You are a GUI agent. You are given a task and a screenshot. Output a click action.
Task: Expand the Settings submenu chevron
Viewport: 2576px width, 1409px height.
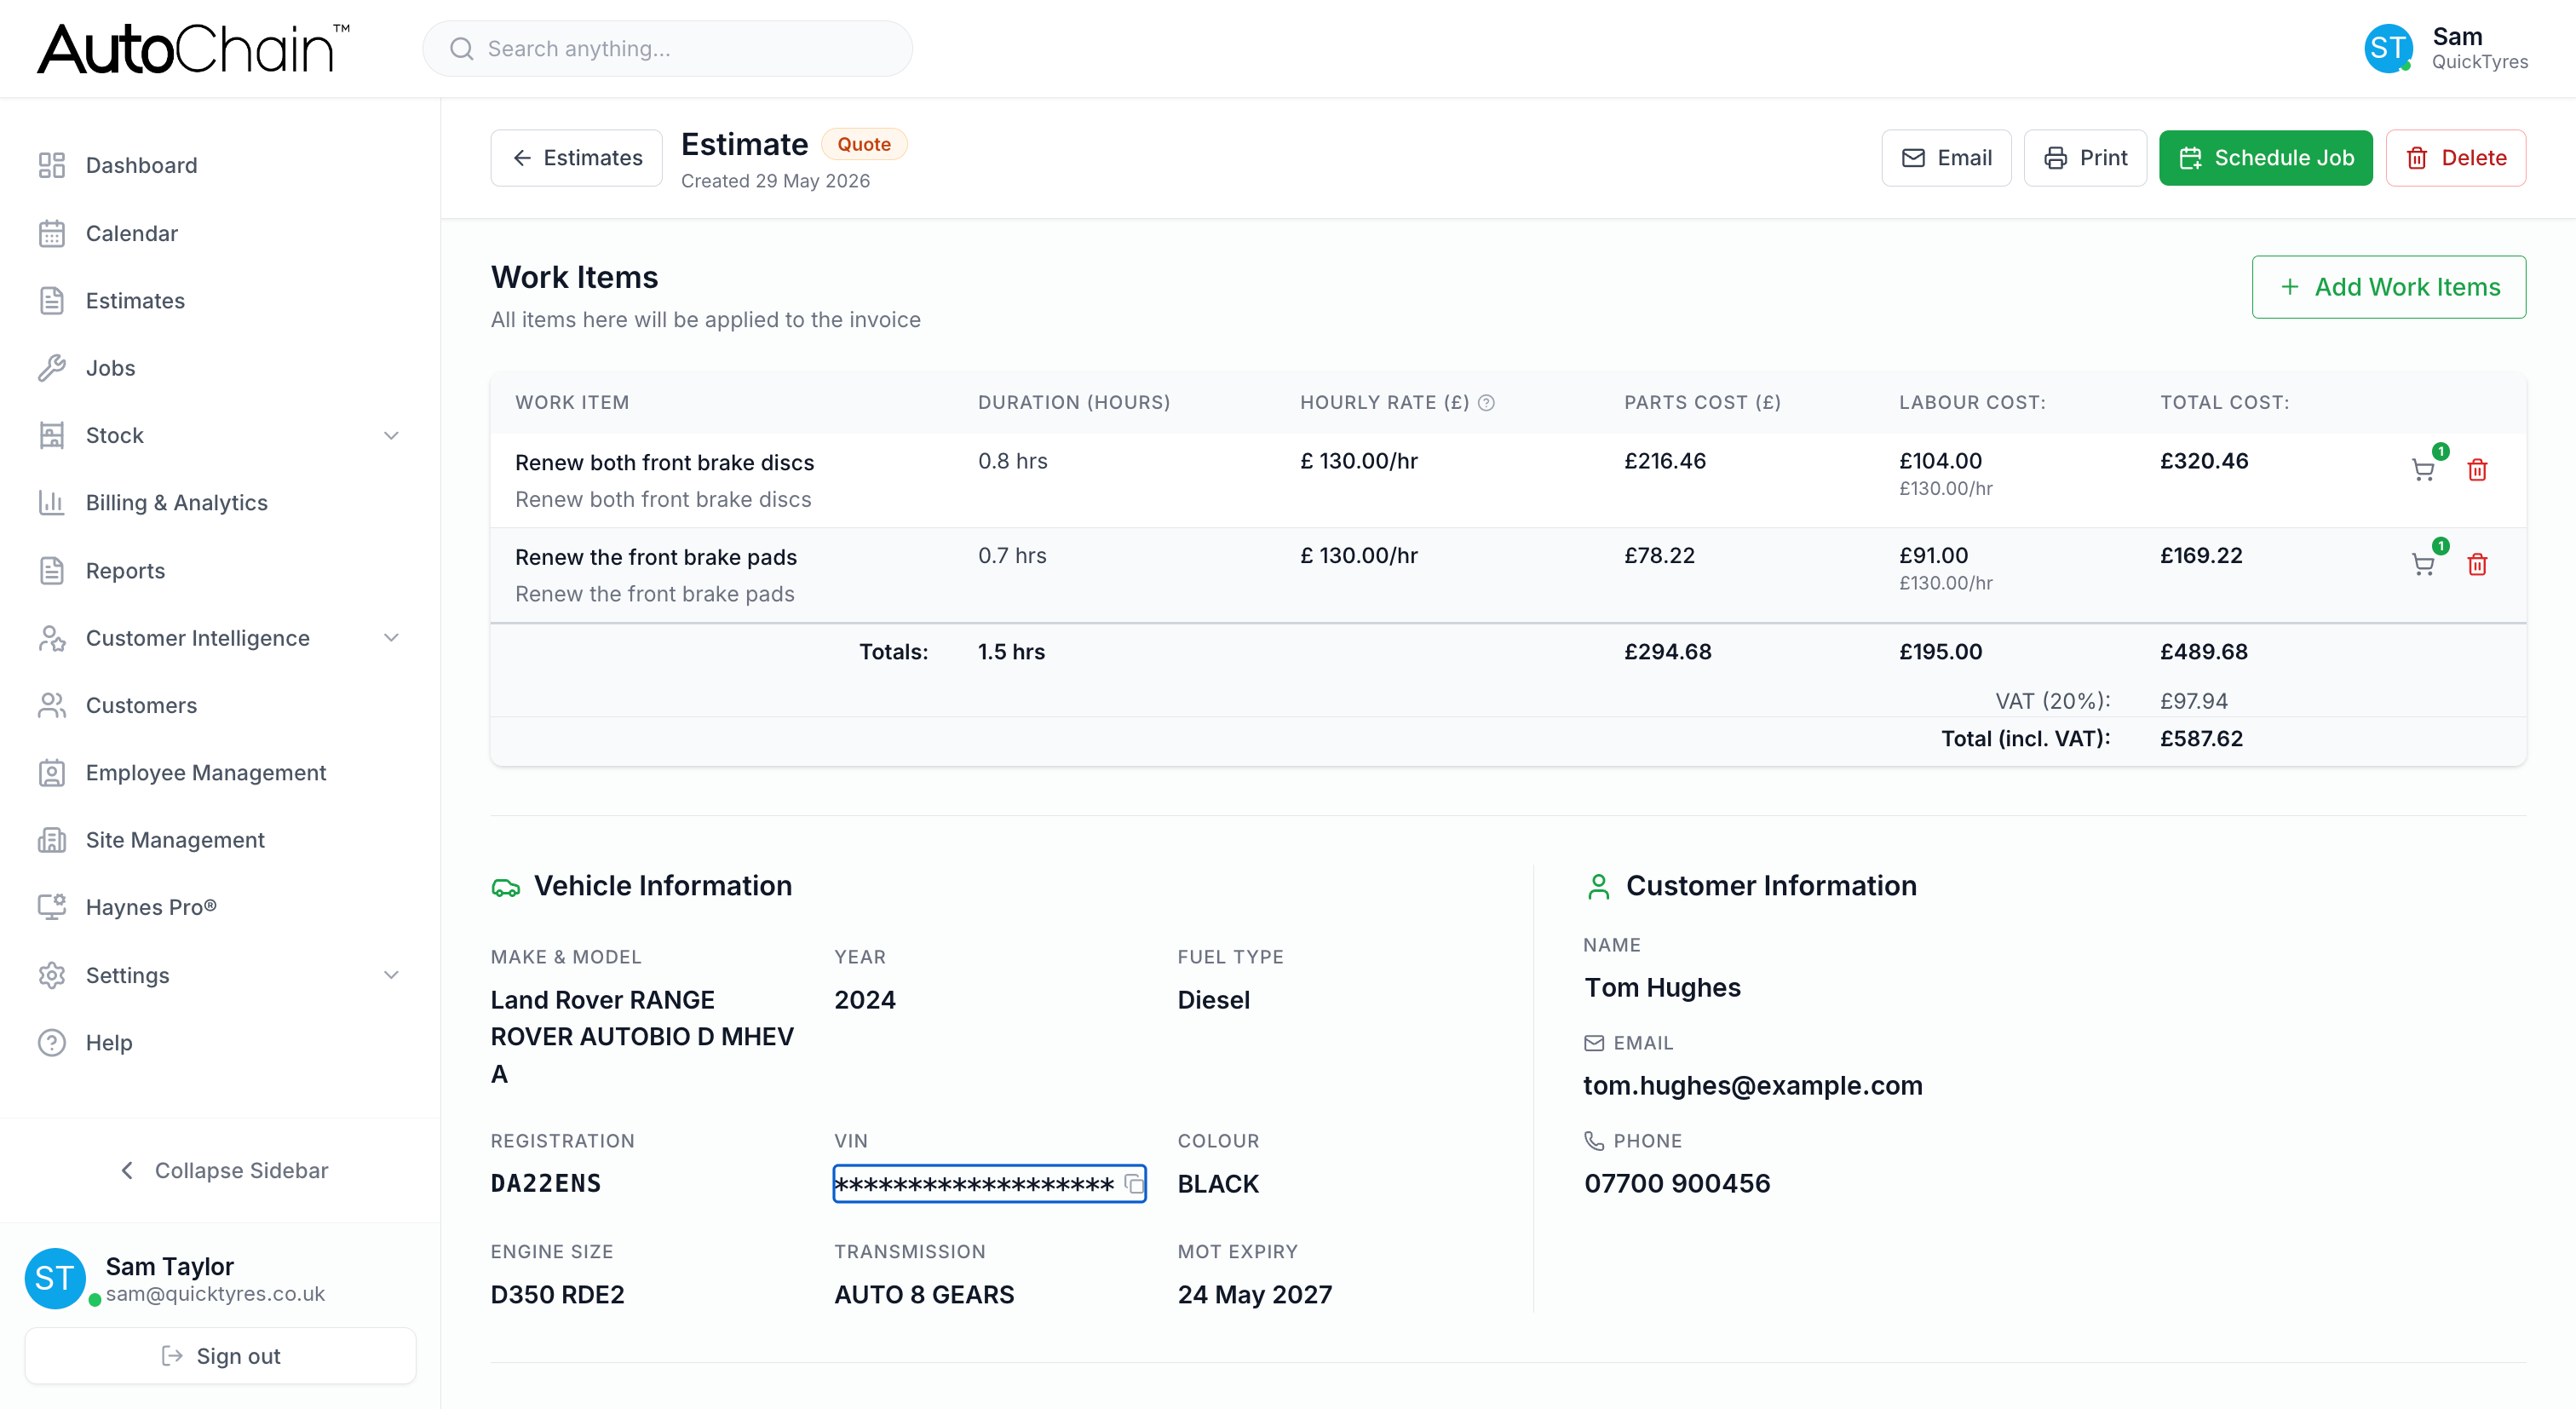point(391,975)
